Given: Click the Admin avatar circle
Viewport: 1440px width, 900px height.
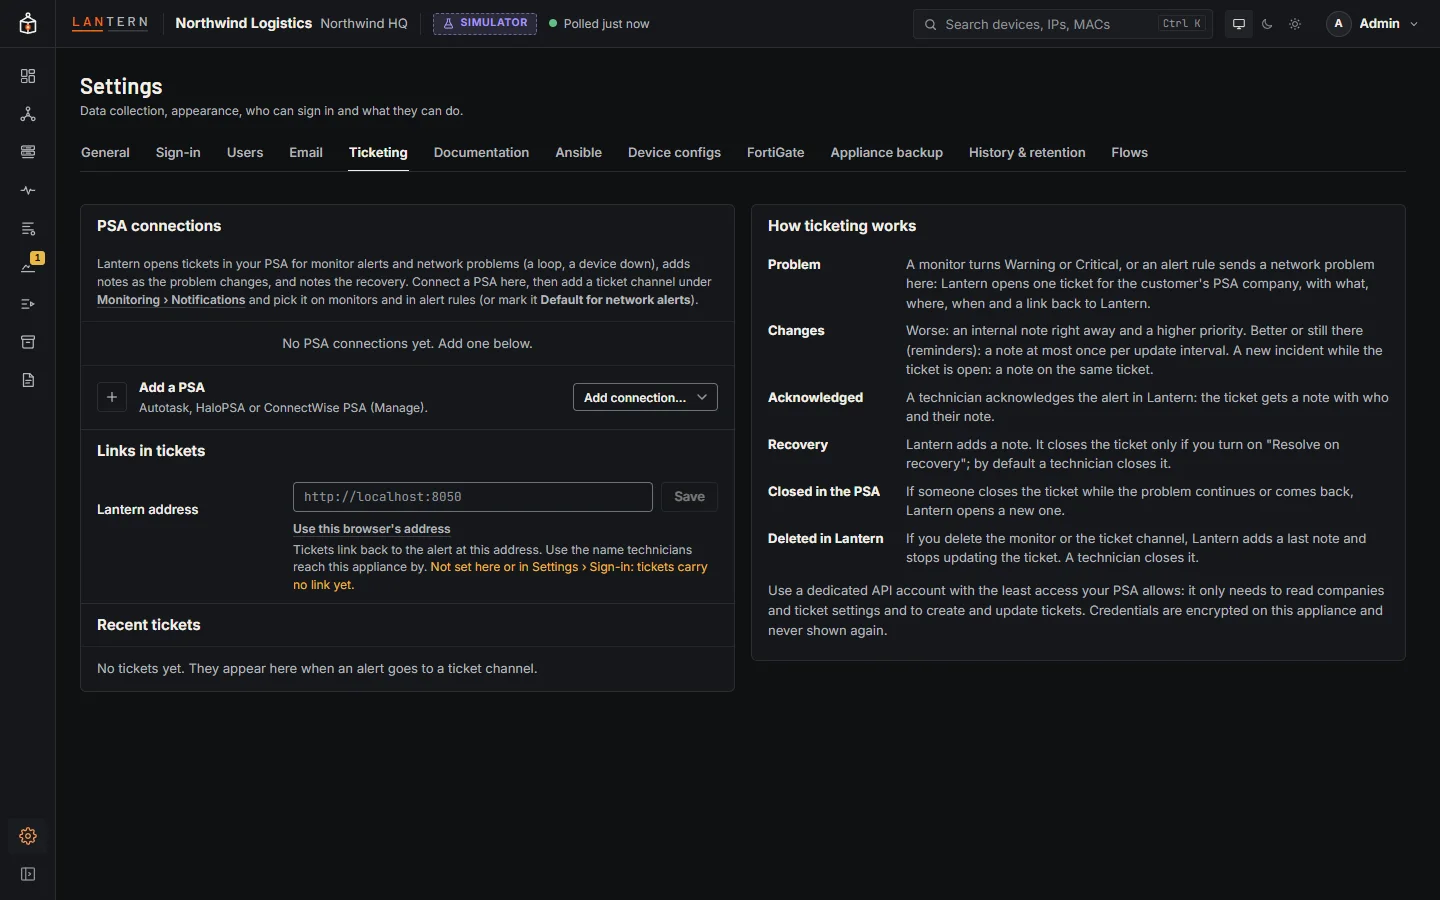Looking at the screenshot, I should click(x=1339, y=24).
